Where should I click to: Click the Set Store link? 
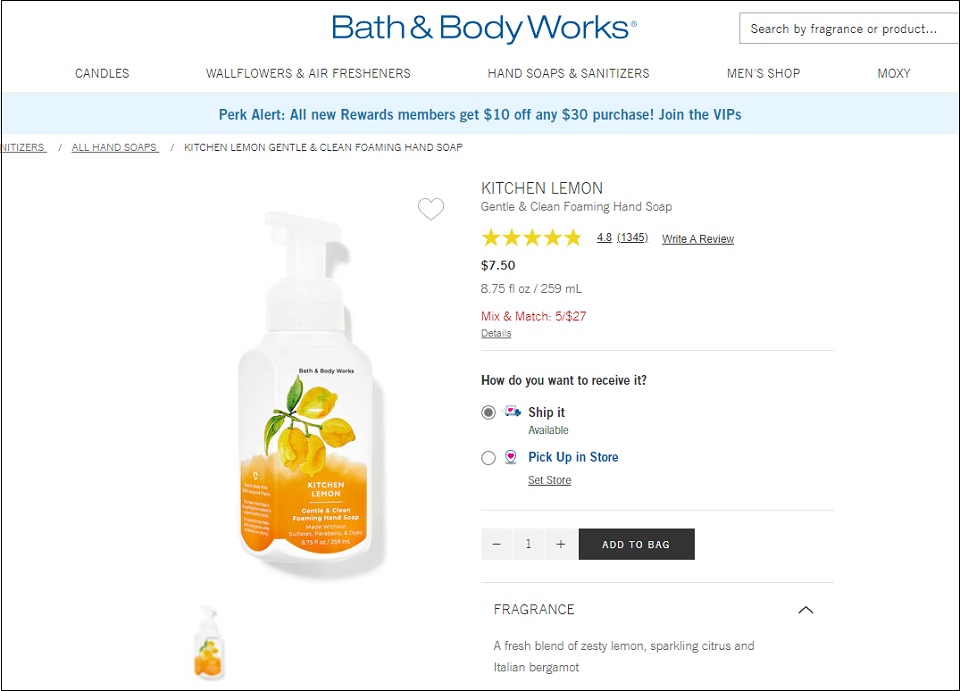550,480
